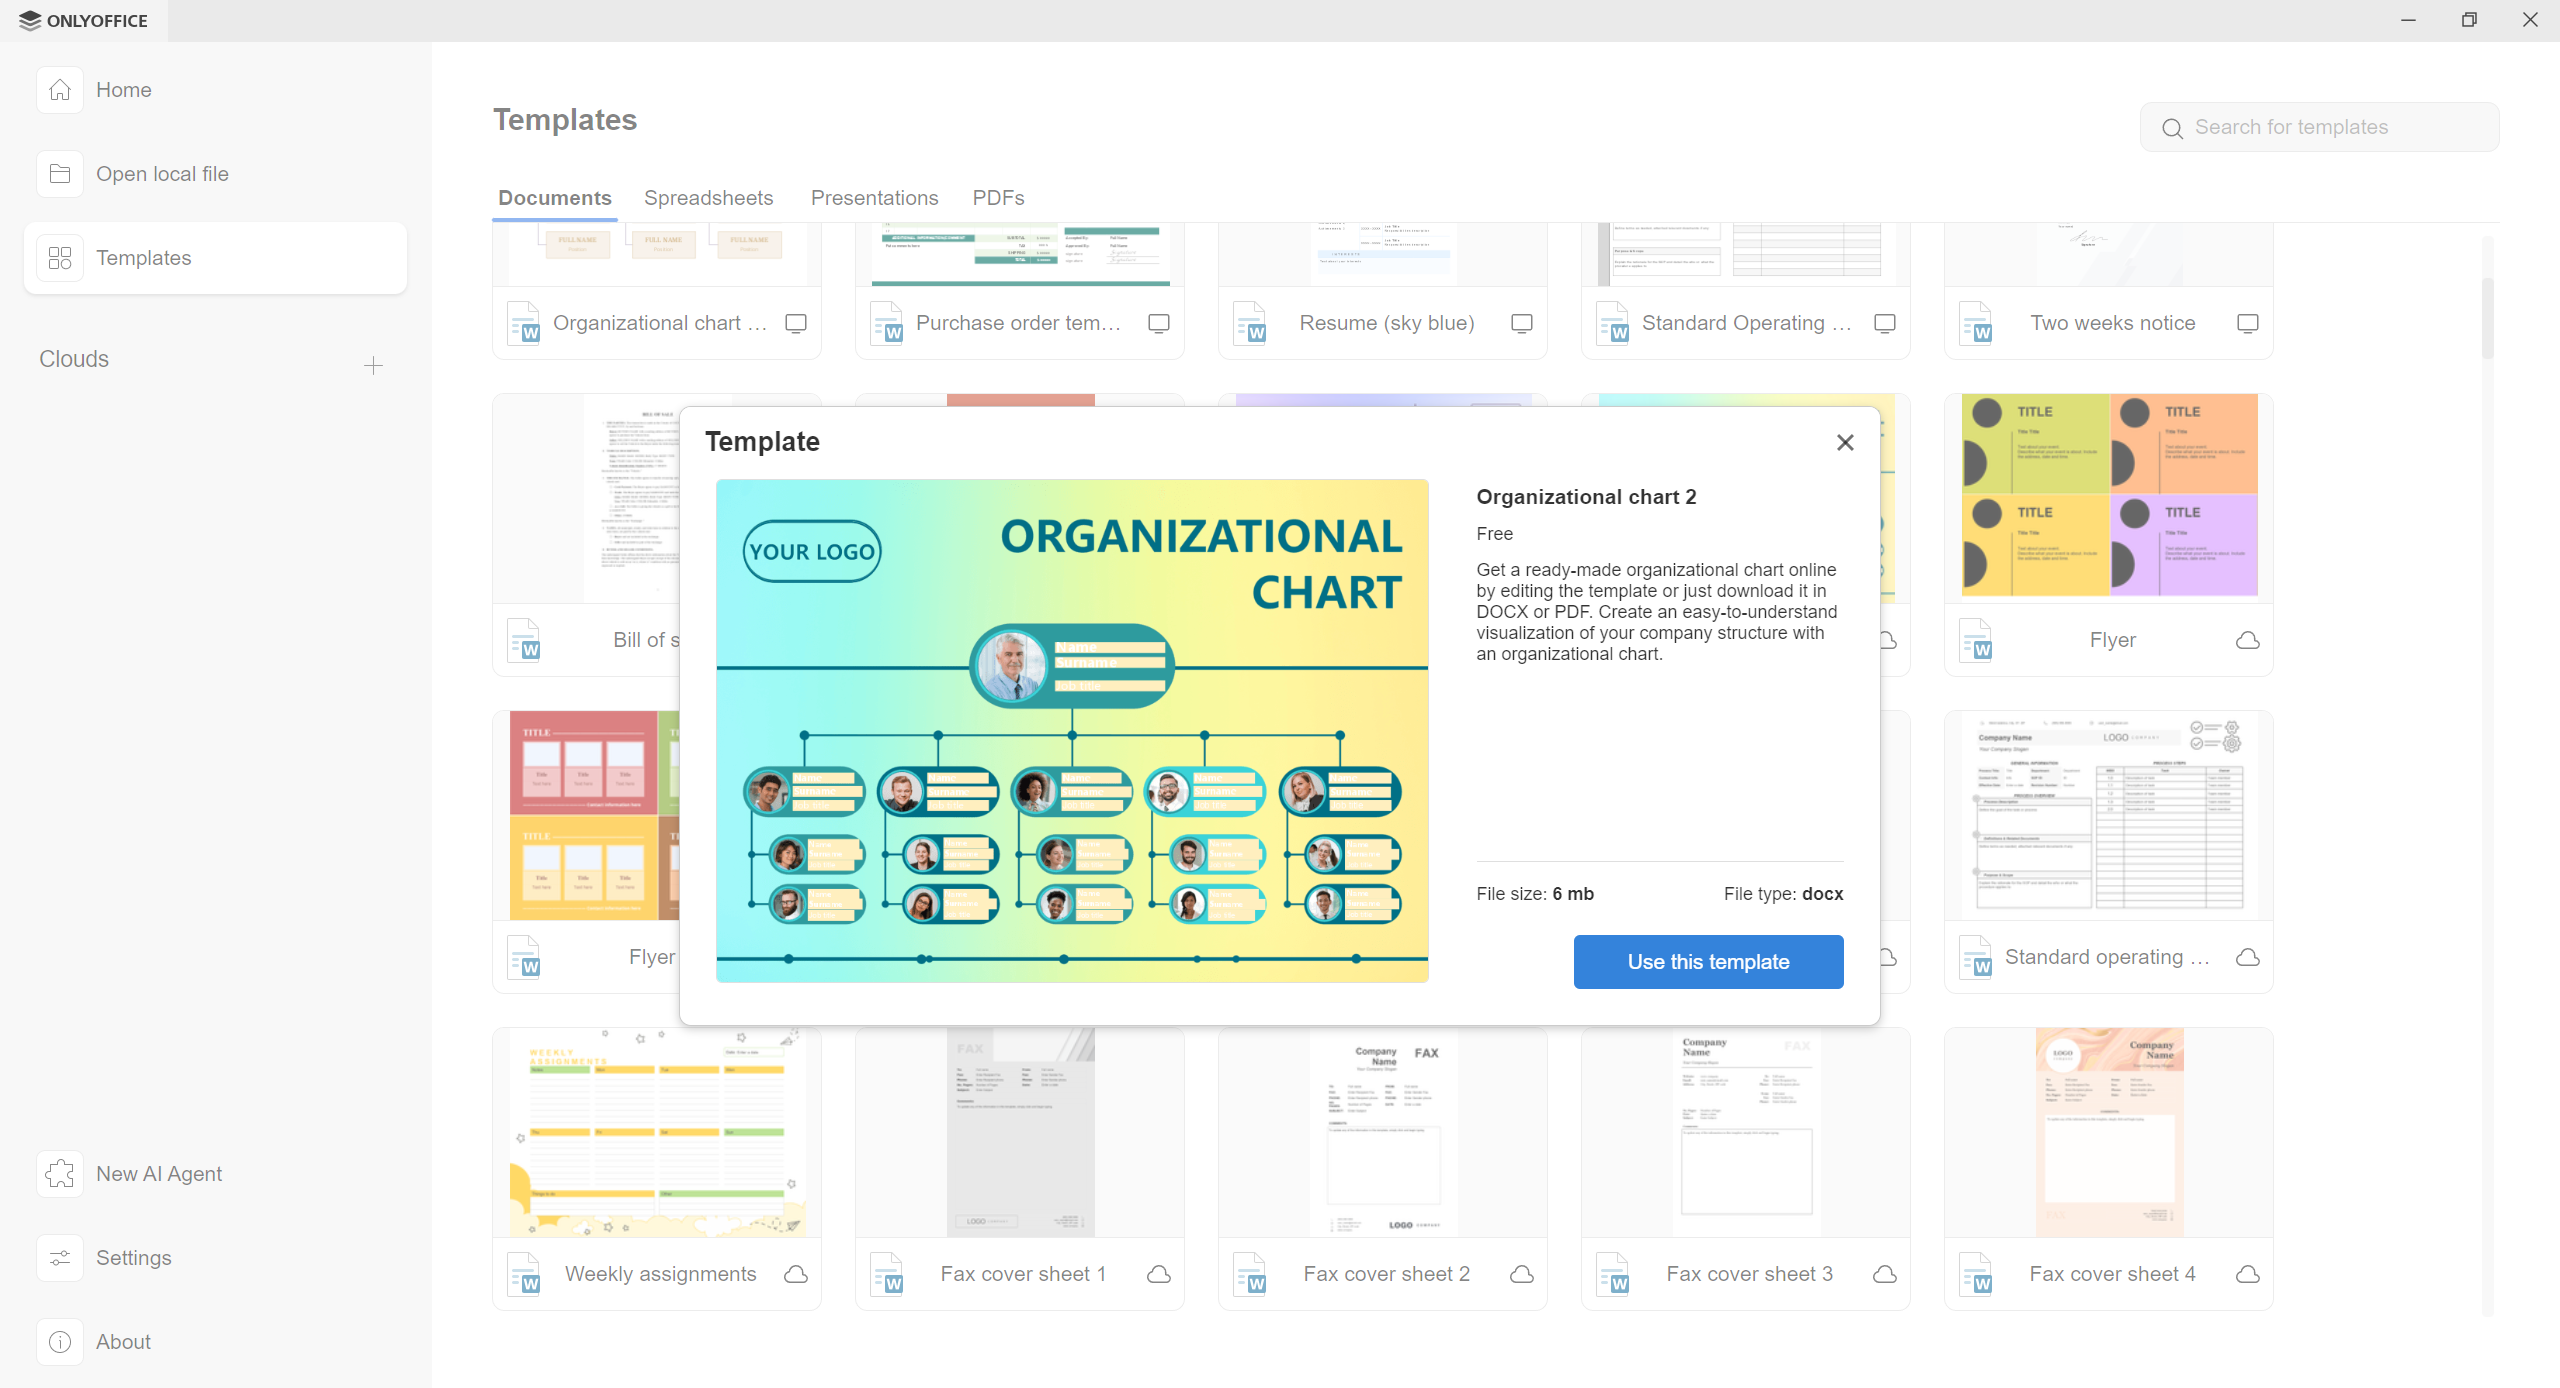Open Fax cover sheet 4 thumbnail

tap(2108, 1132)
